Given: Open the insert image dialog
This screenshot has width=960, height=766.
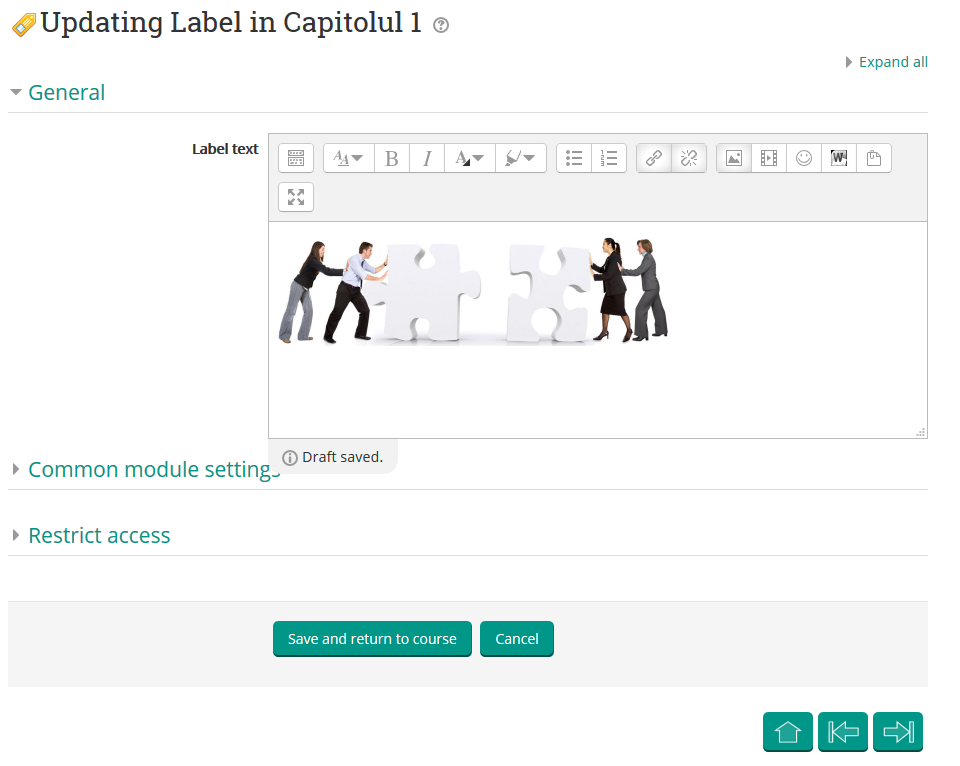Looking at the screenshot, I should pos(733,157).
